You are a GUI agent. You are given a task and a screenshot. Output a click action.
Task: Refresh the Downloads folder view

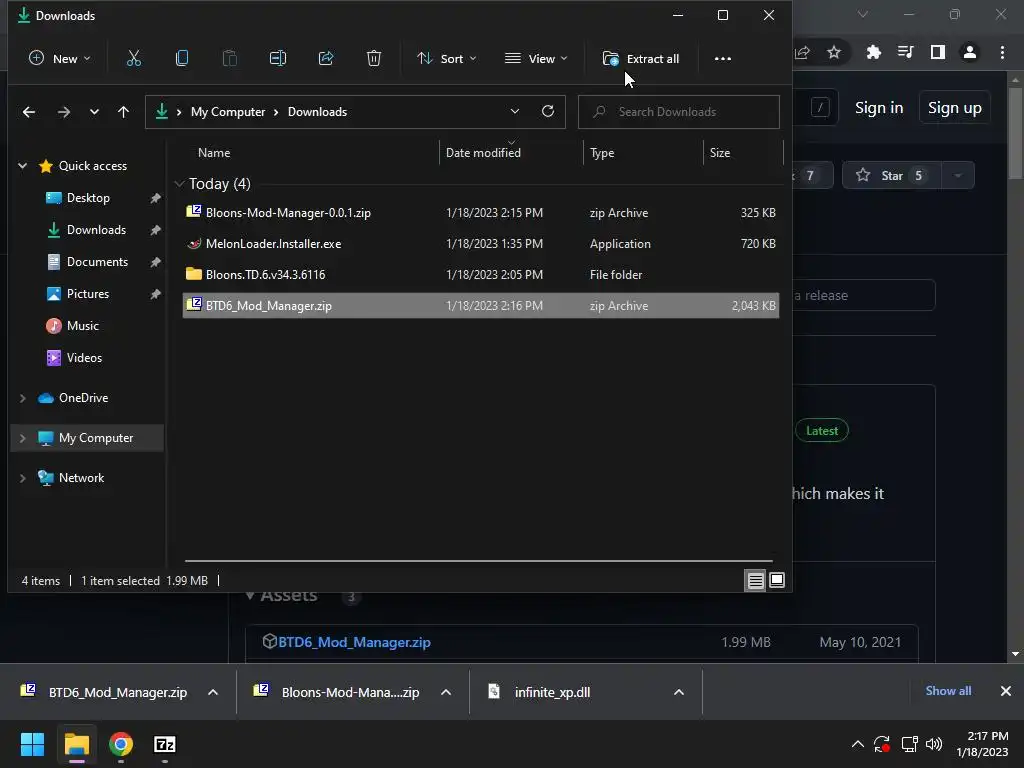(548, 112)
